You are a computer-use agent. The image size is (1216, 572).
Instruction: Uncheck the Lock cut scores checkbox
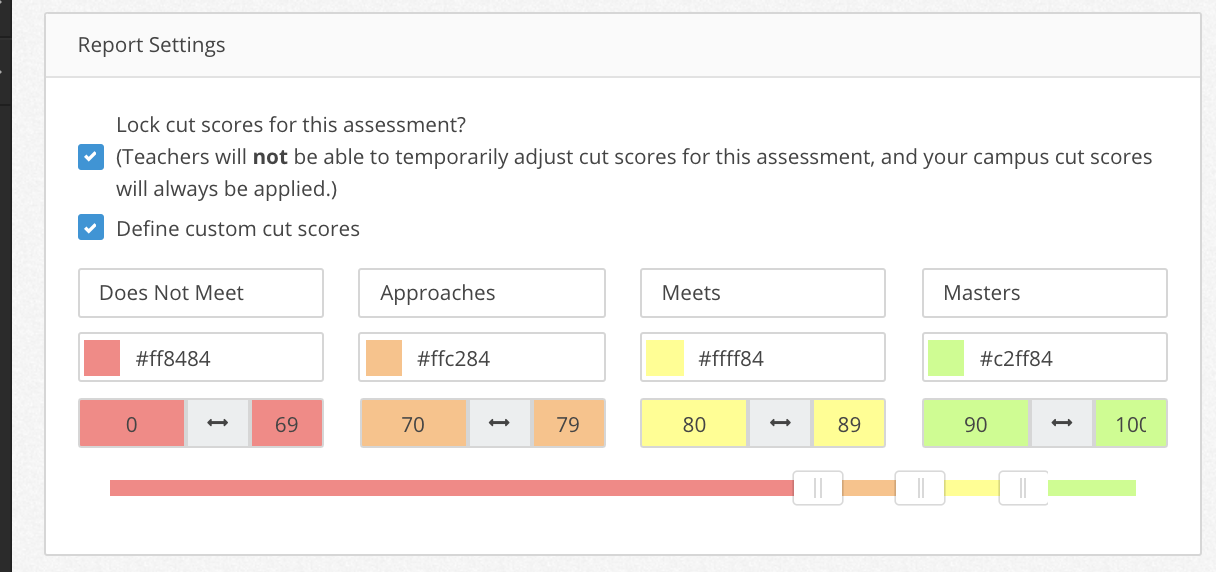pyautogui.click(x=91, y=158)
